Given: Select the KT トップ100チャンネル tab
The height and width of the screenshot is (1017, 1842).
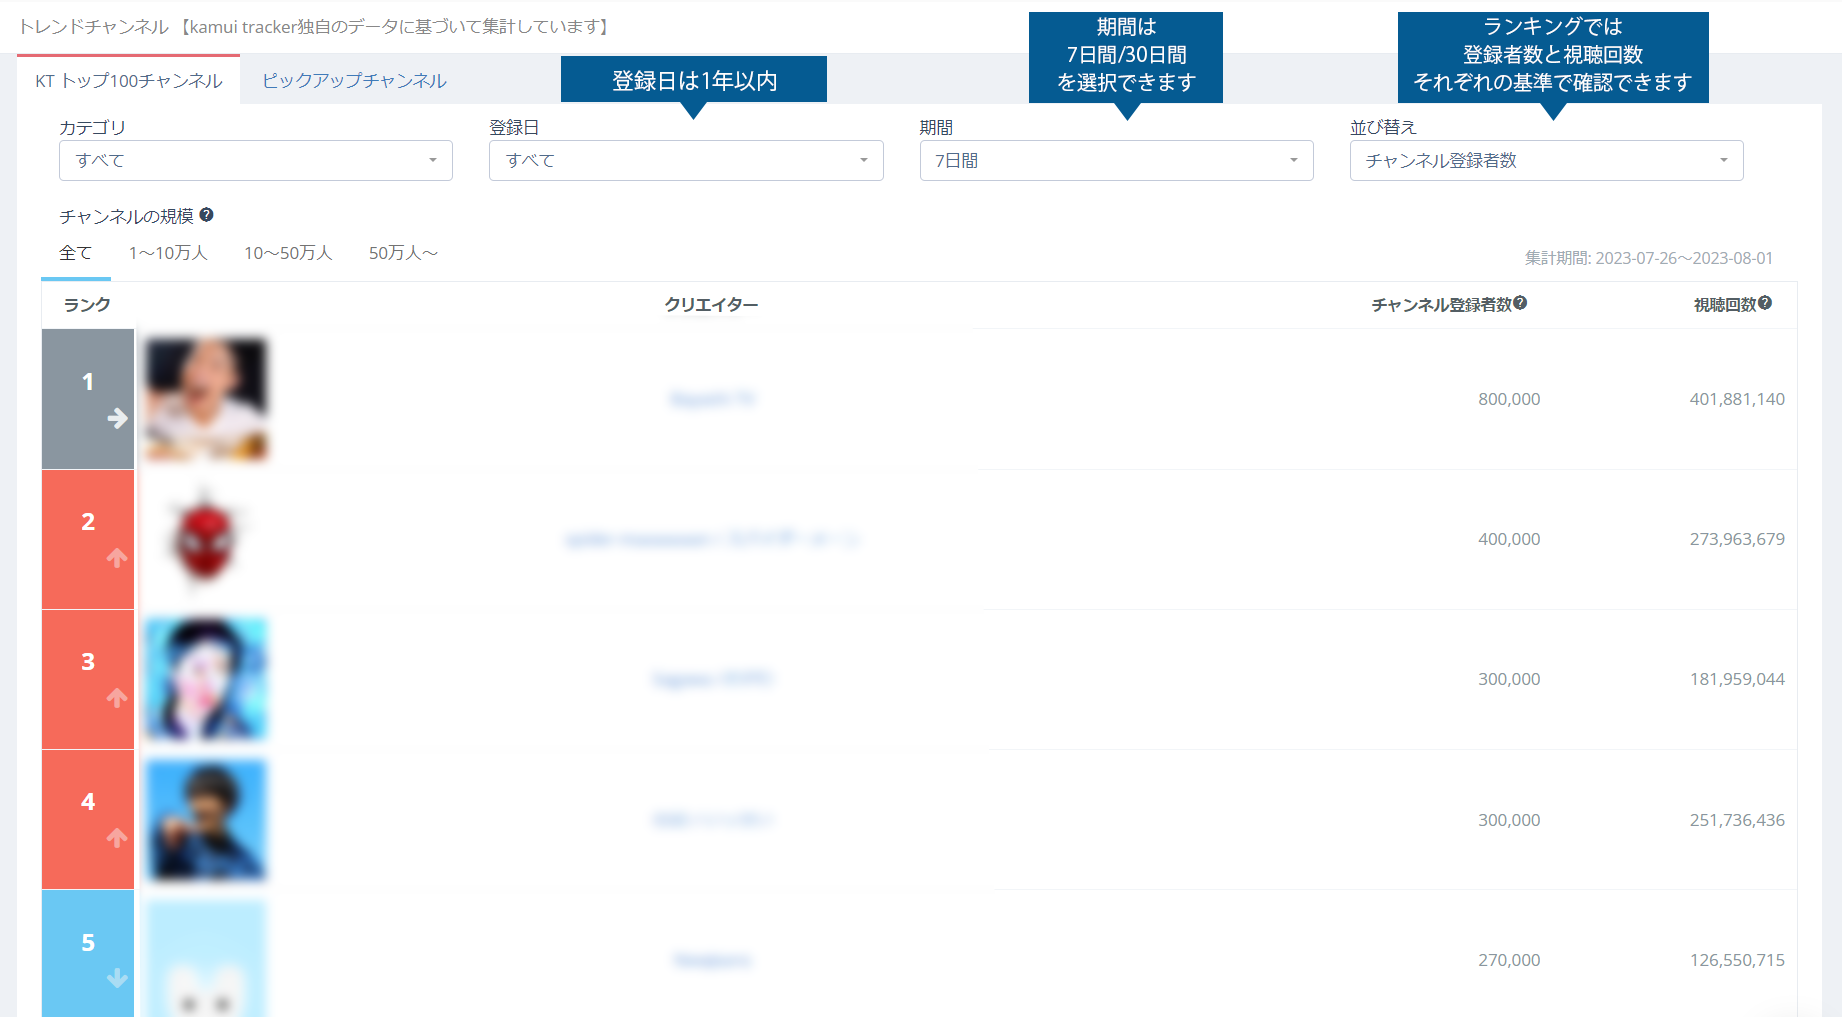Looking at the screenshot, I should click(129, 81).
